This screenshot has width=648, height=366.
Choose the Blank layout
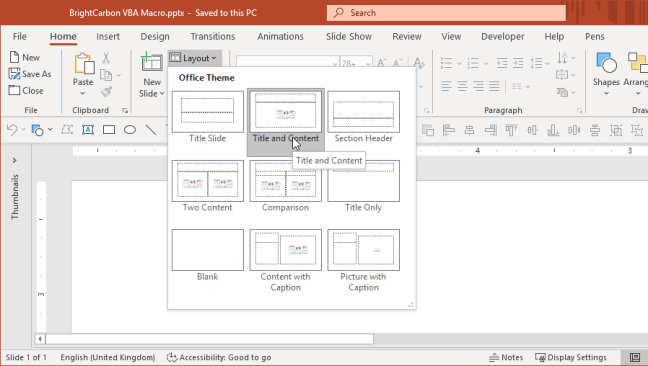click(208, 255)
